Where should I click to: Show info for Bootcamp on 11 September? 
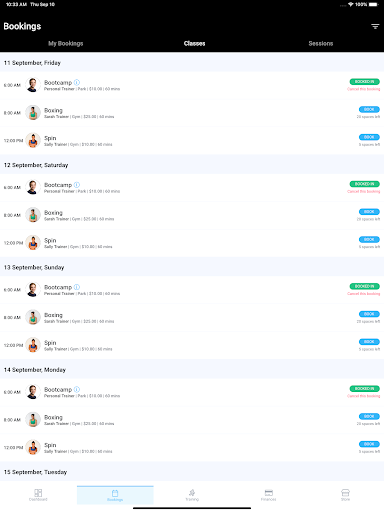[x=77, y=82]
